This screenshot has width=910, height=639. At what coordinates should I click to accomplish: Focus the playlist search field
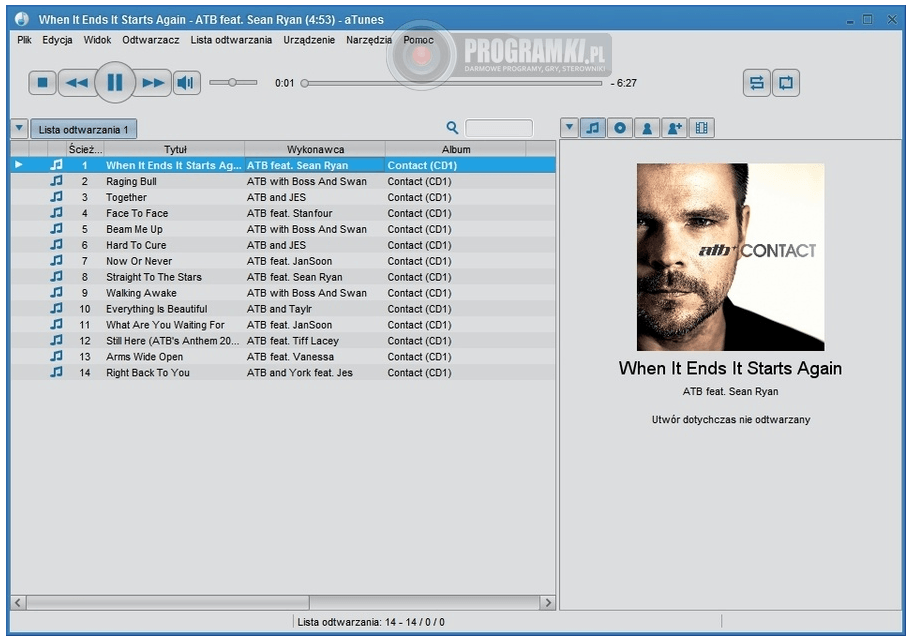[x=499, y=128]
